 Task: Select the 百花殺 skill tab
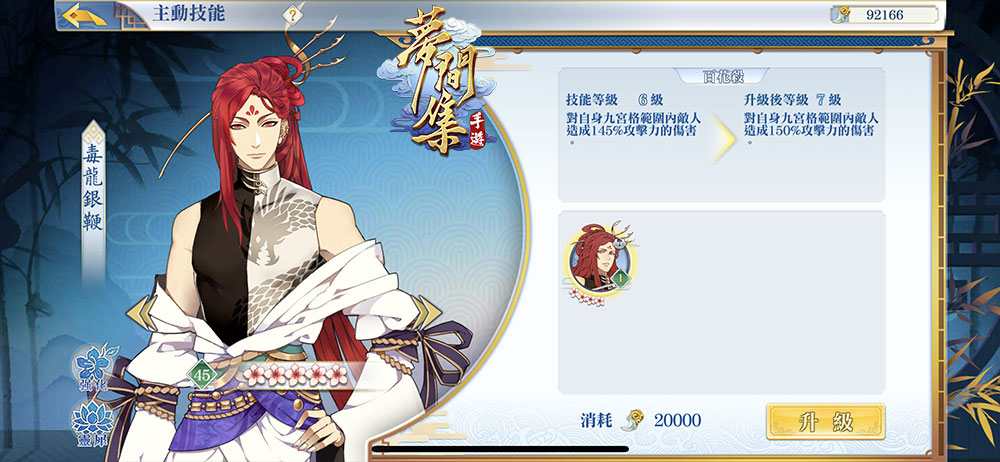(721, 76)
